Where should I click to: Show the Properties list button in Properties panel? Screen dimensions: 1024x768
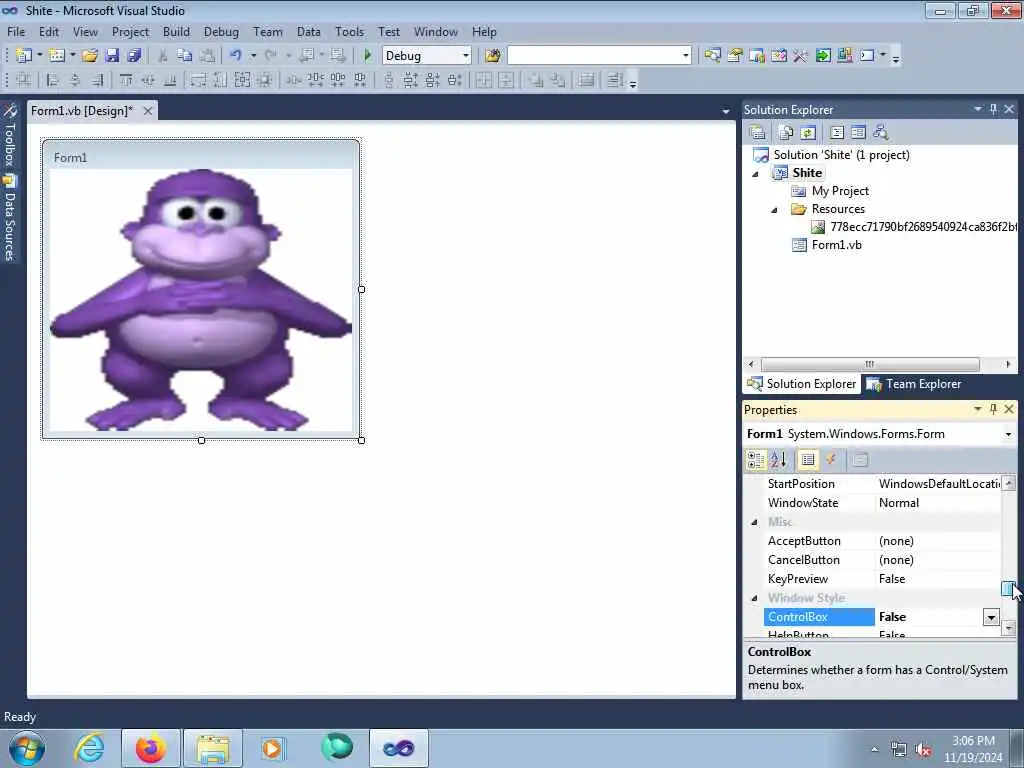tap(808, 460)
